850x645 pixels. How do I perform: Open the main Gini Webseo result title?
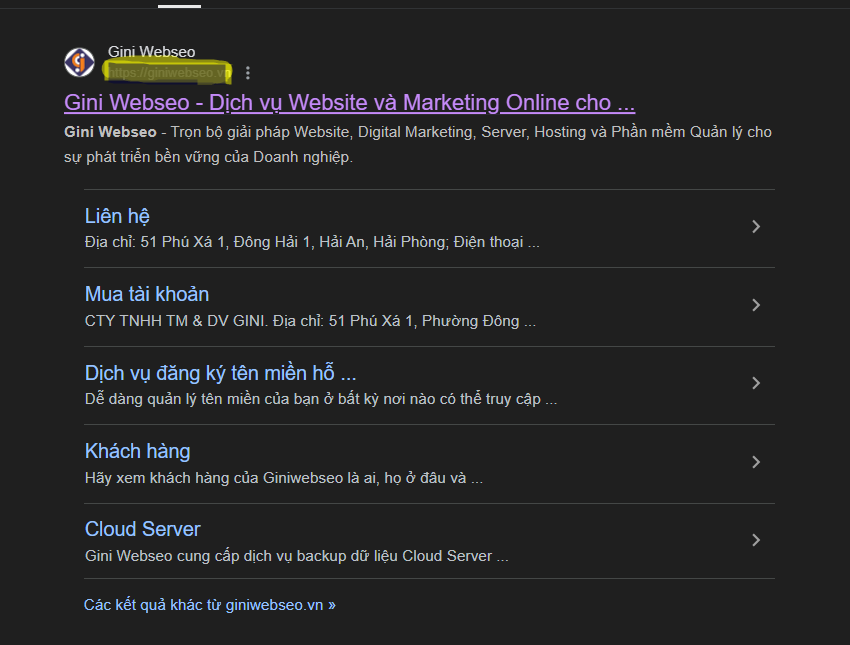[x=349, y=103]
